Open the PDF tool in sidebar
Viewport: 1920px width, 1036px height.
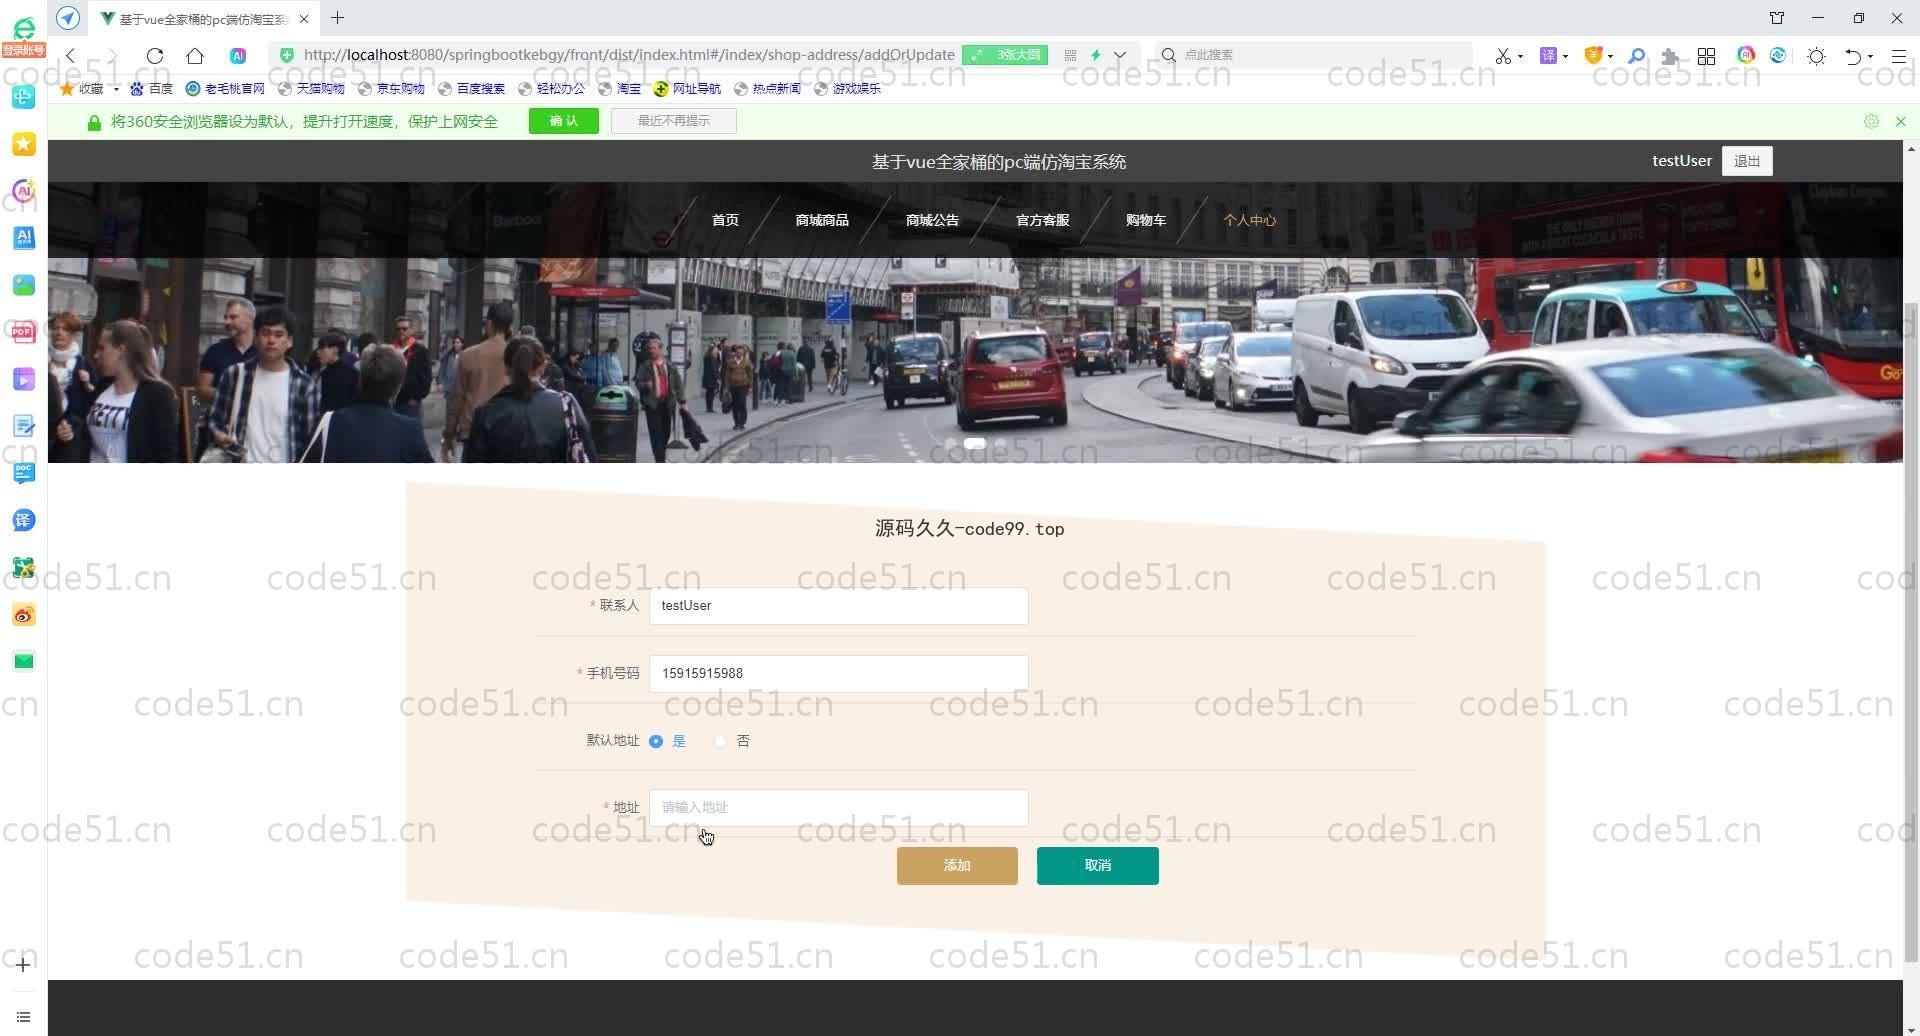(x=24, y=332)
